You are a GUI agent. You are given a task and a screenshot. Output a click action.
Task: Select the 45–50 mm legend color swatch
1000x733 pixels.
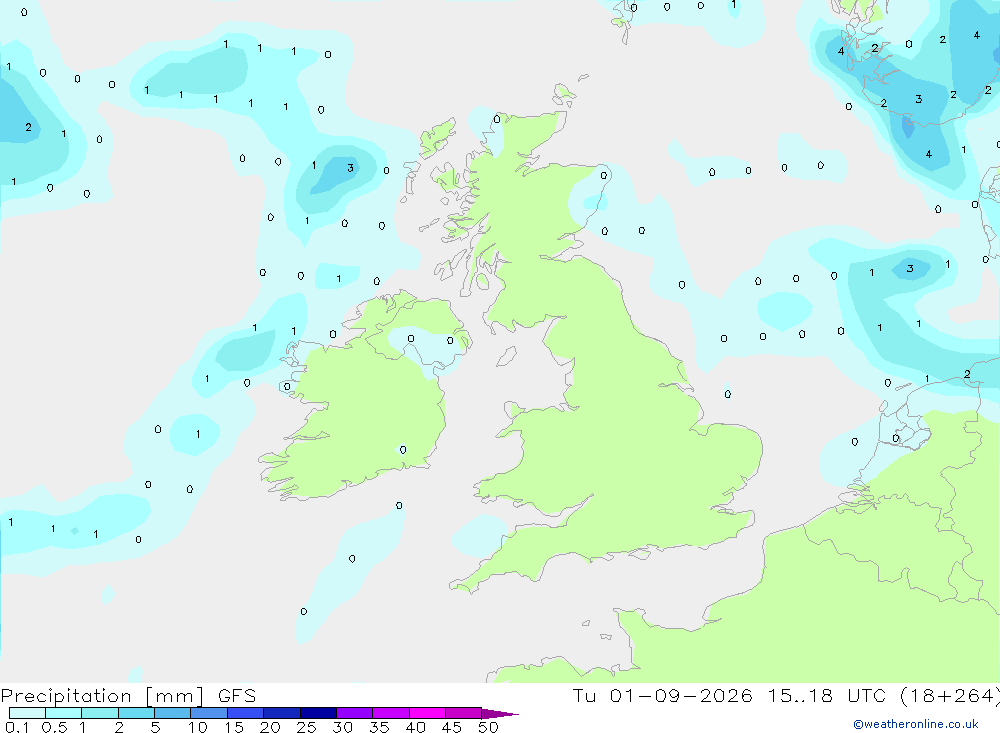click(464, 713)
